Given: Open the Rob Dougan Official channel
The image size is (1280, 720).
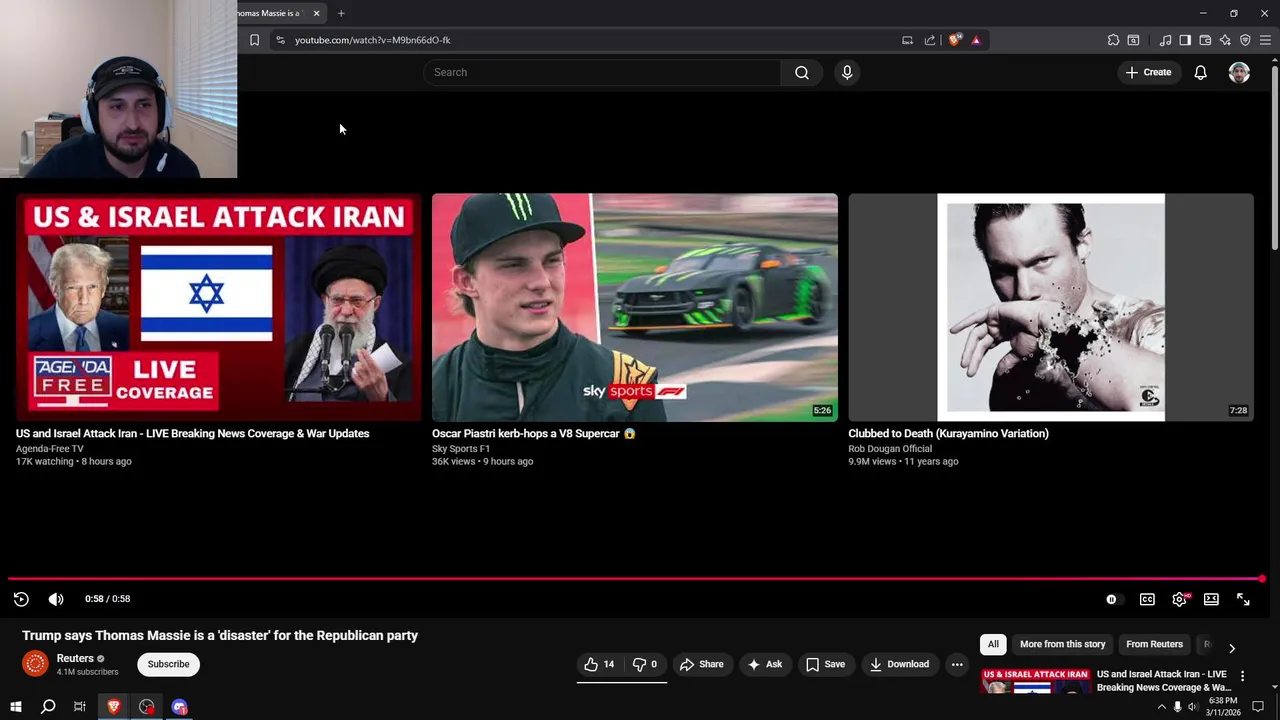Looking at the screenshot, I should [890, 448].
